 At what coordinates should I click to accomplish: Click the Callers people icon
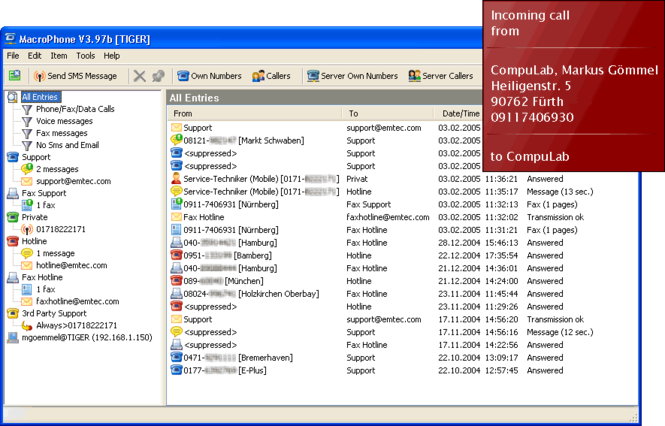258,76
